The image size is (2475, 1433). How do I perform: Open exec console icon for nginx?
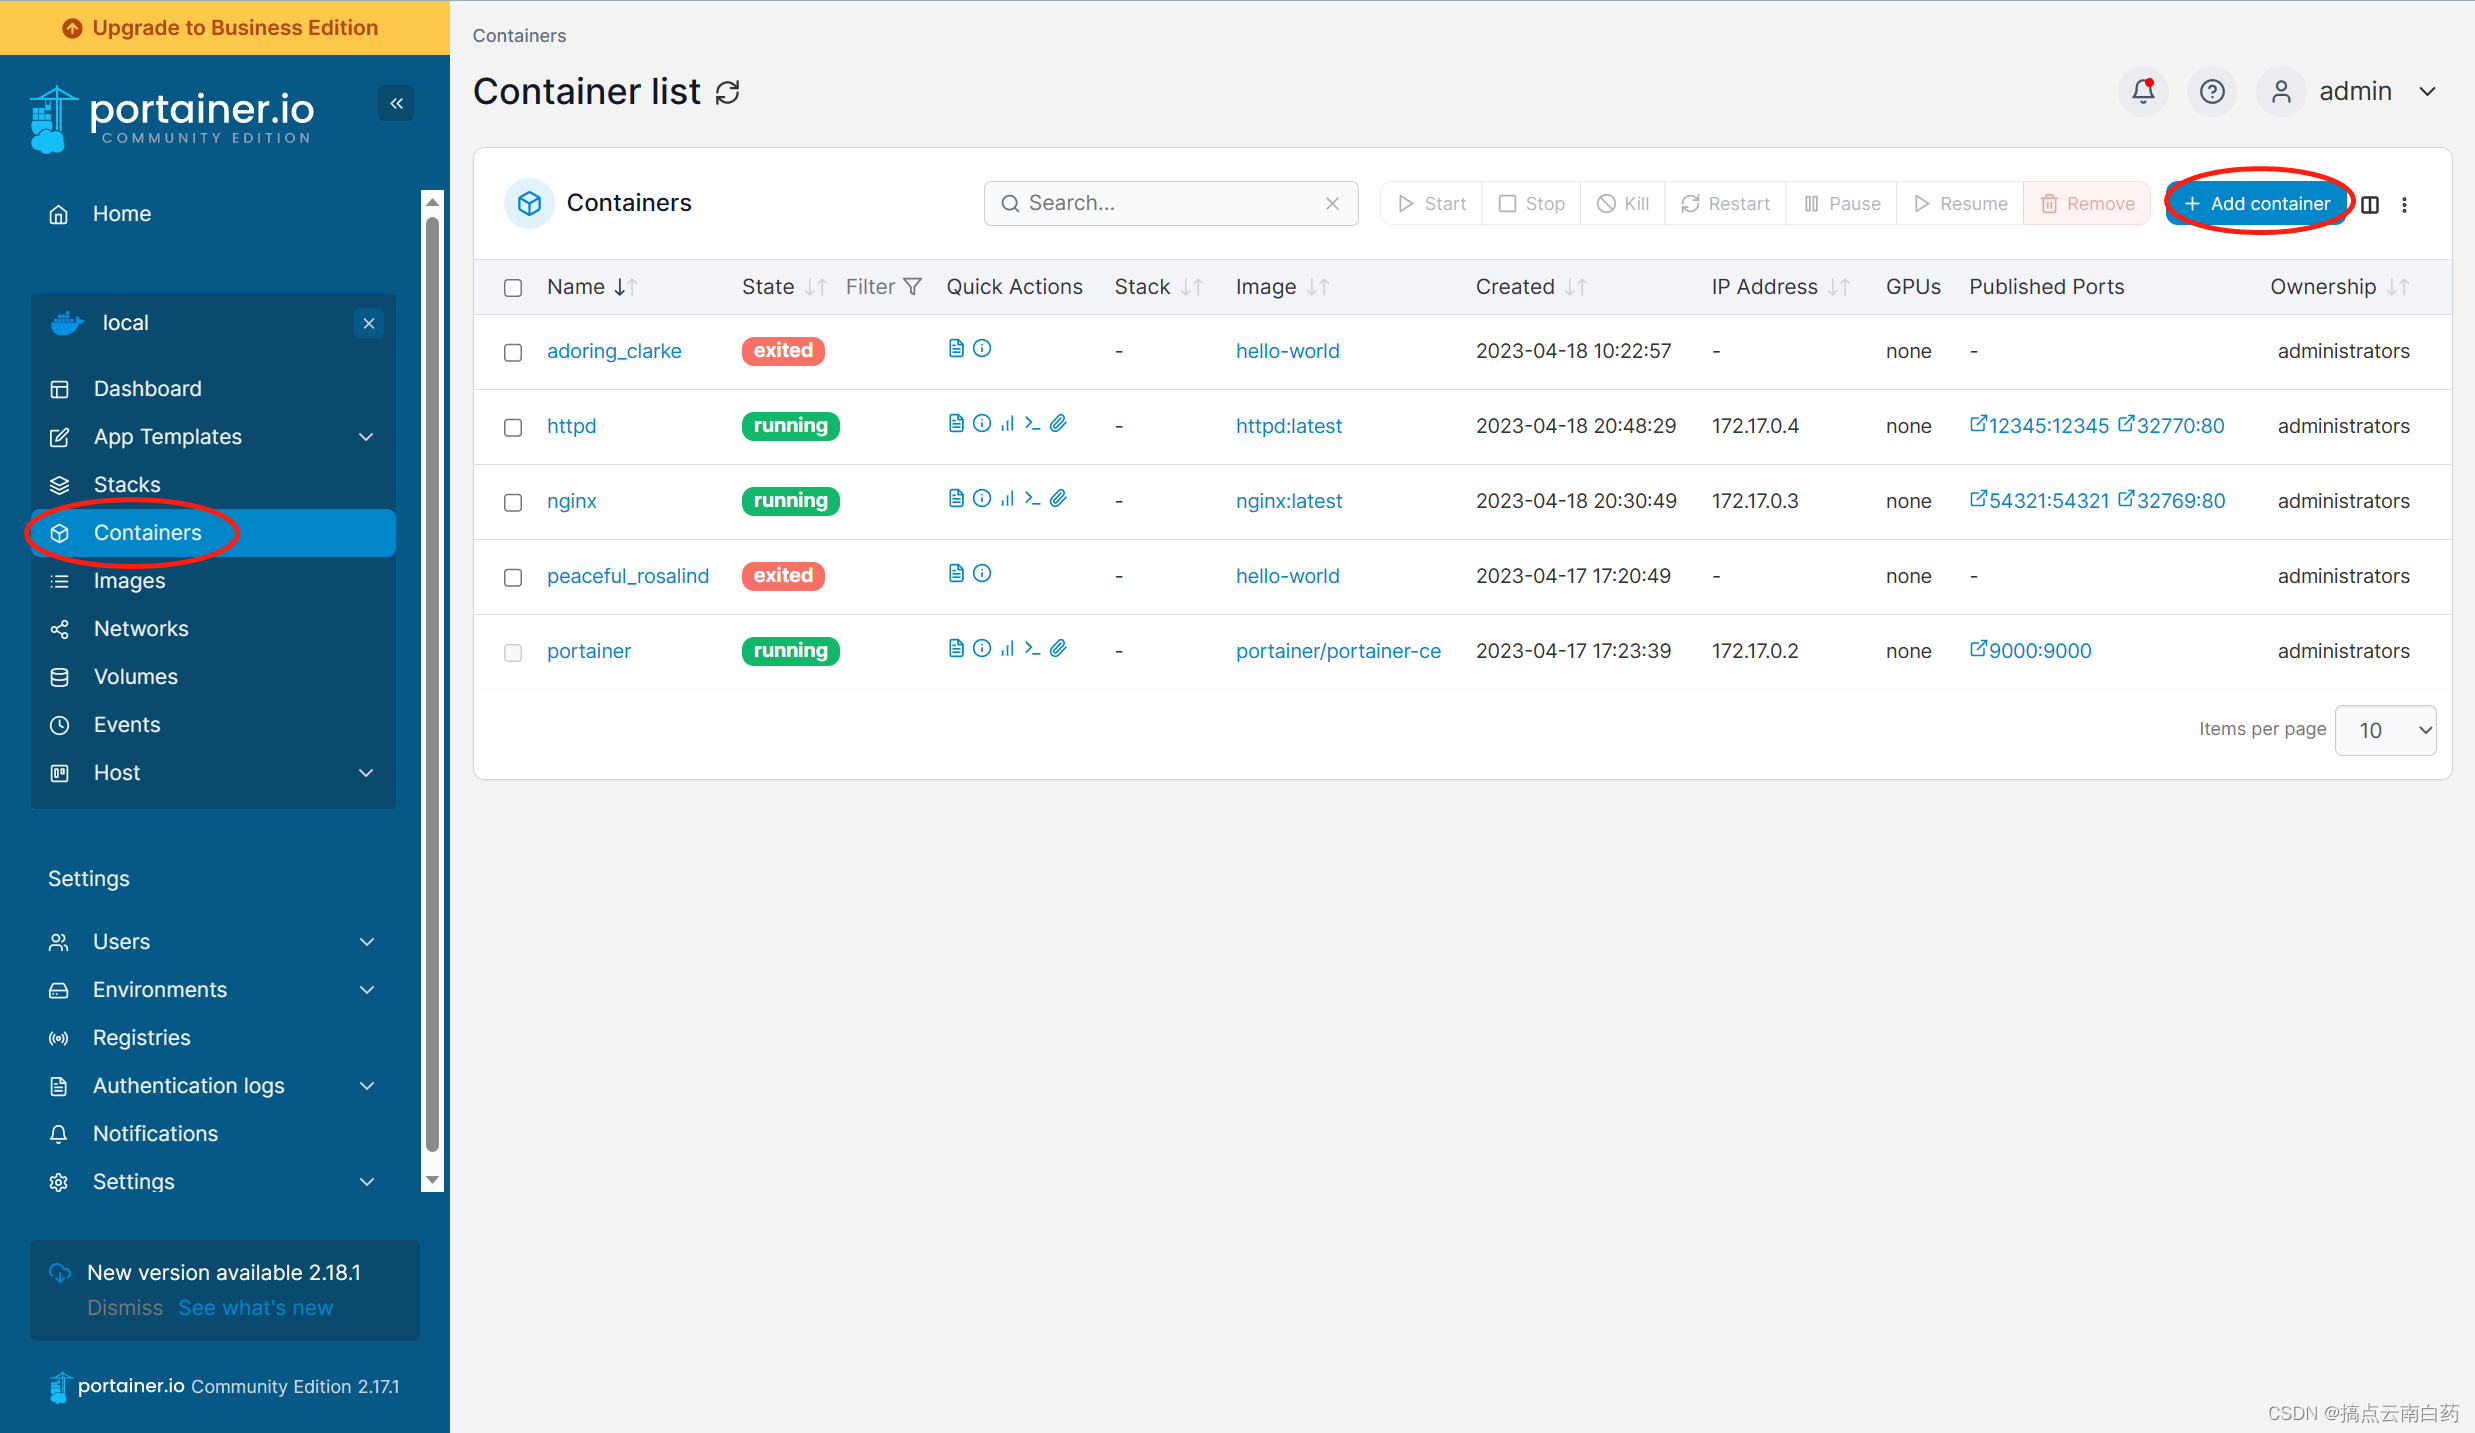tap(1032, 499)
